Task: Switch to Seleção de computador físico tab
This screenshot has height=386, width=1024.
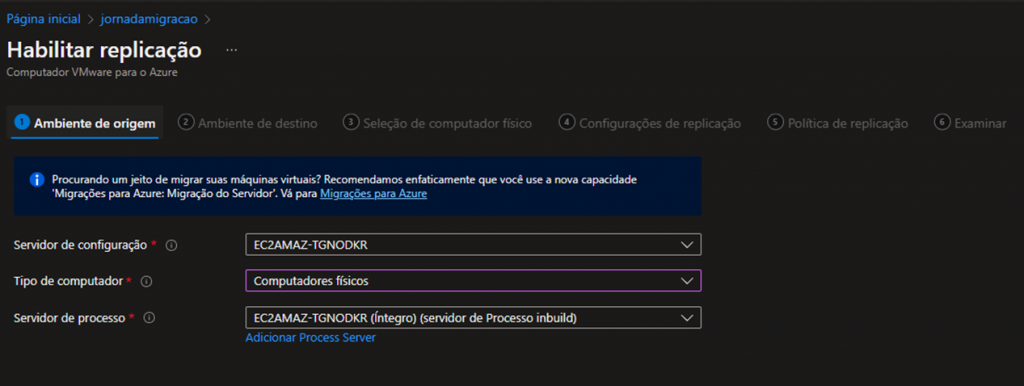Action: (438, 123)
